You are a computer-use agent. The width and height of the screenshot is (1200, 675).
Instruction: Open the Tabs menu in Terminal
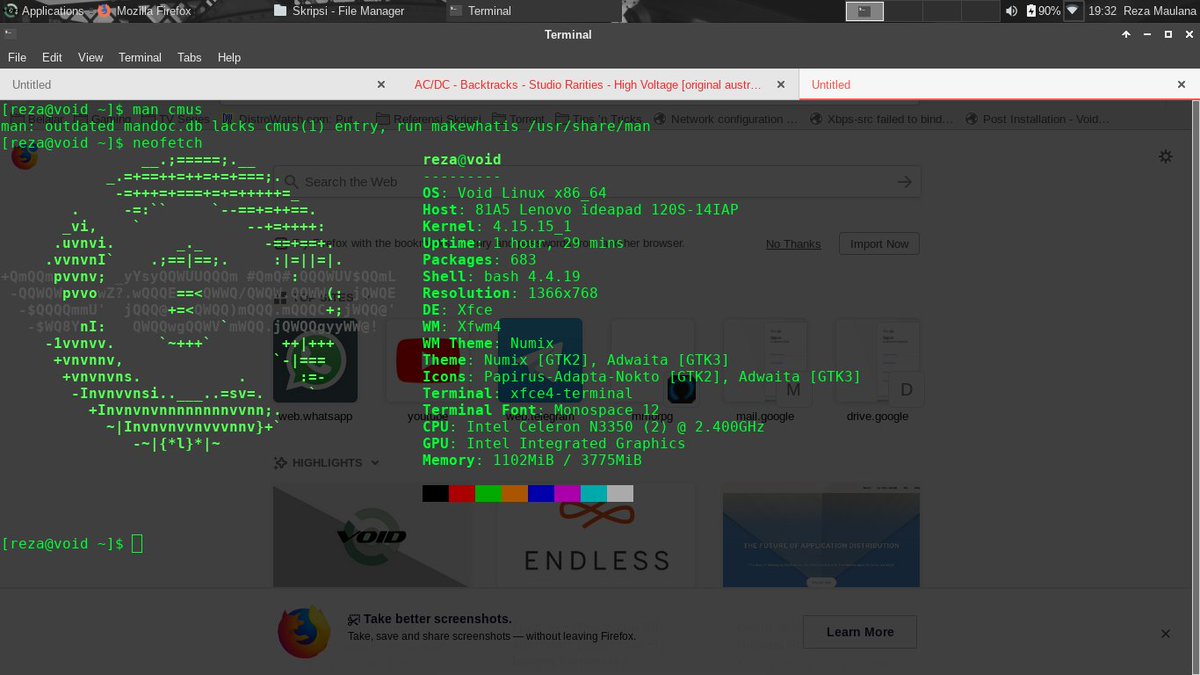(190, 58)
